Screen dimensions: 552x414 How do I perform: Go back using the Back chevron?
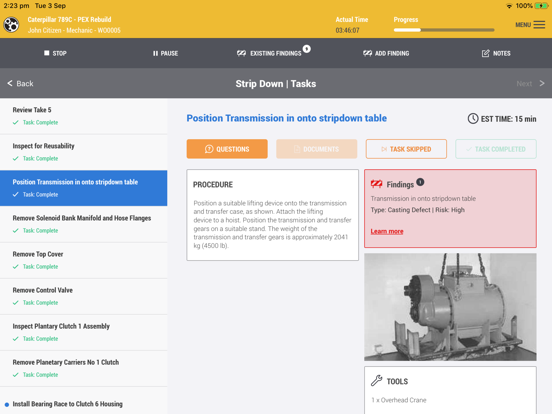[x=10, y=83]
